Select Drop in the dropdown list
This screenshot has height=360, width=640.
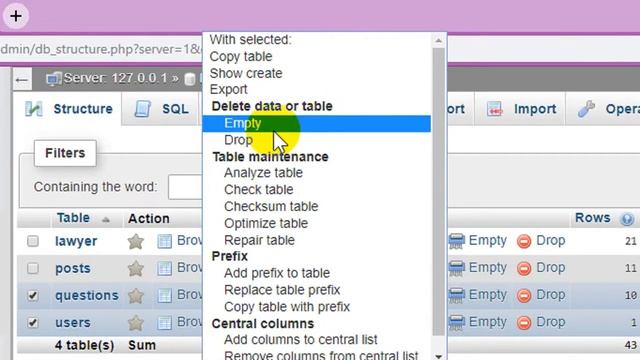[x=316, y=140]
